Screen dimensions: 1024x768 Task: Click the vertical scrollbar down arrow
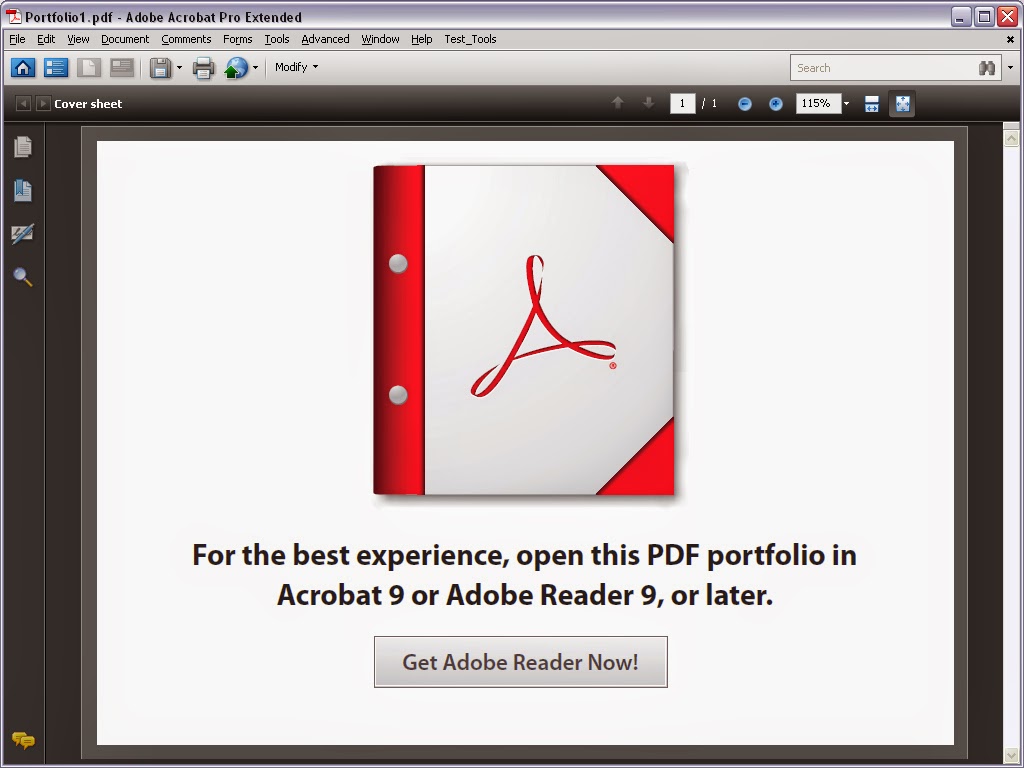point(1011,756)
